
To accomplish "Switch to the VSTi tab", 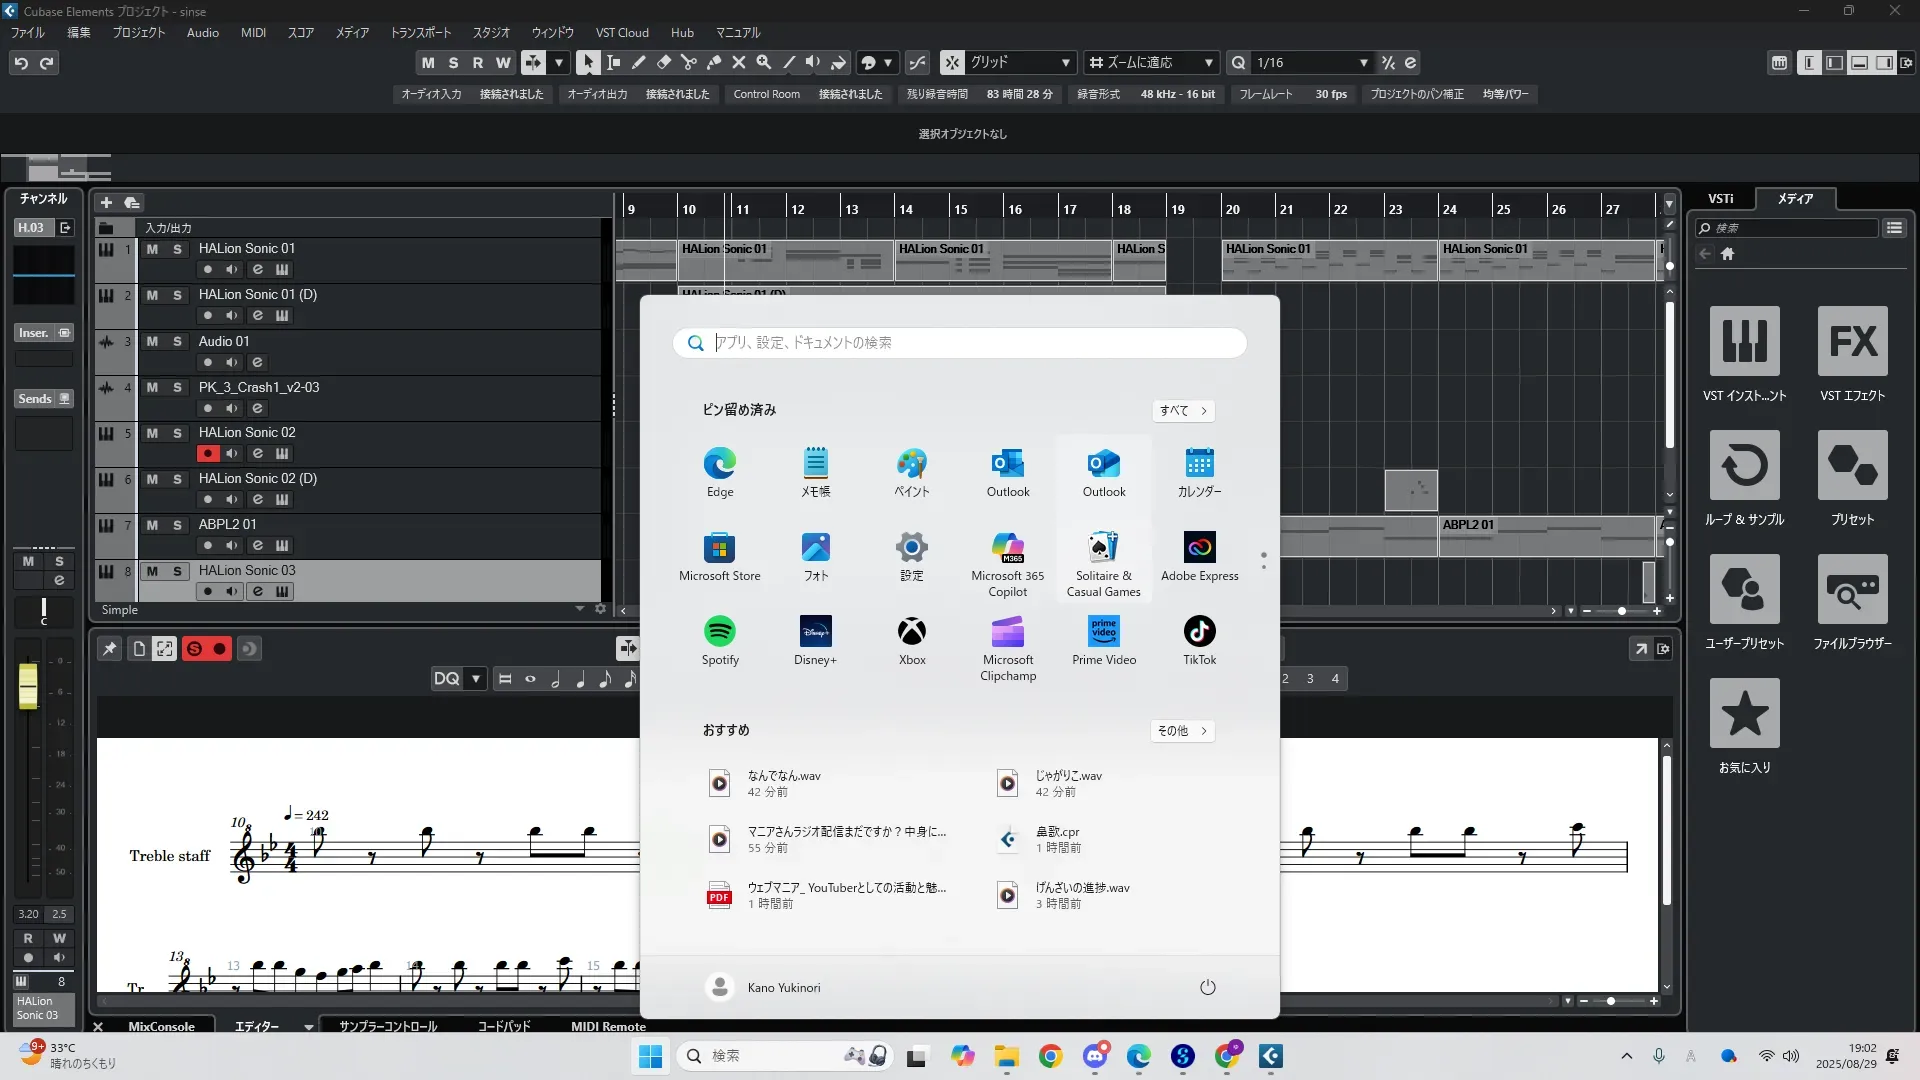I will (1720, 198).
